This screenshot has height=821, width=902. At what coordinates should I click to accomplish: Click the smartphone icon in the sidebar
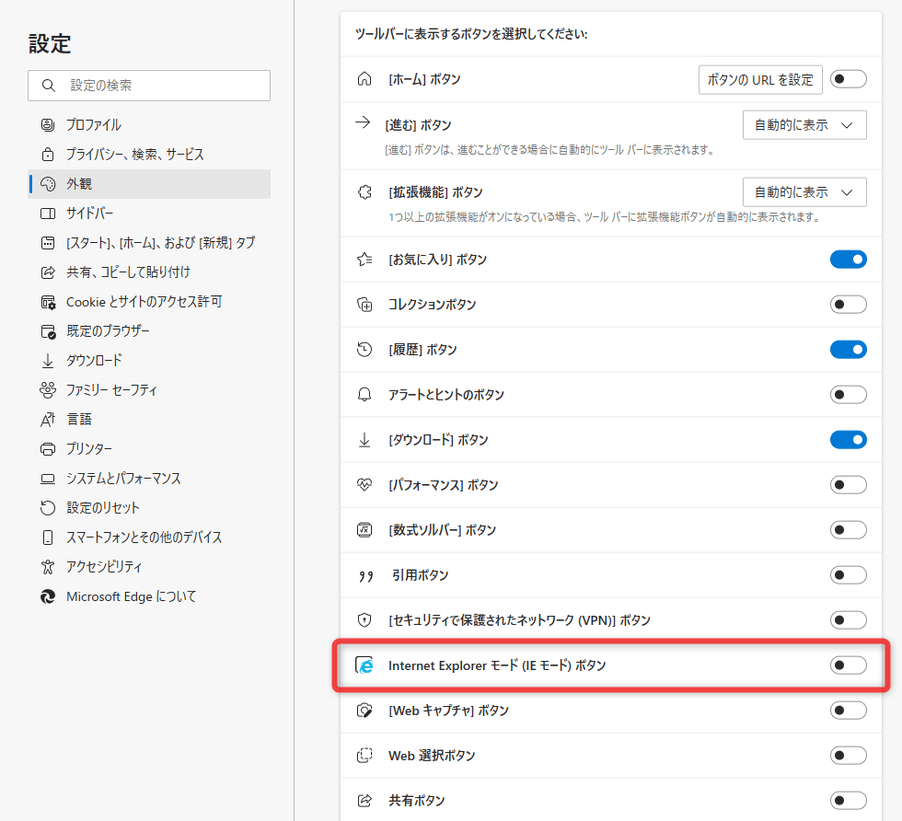[48, 537]
